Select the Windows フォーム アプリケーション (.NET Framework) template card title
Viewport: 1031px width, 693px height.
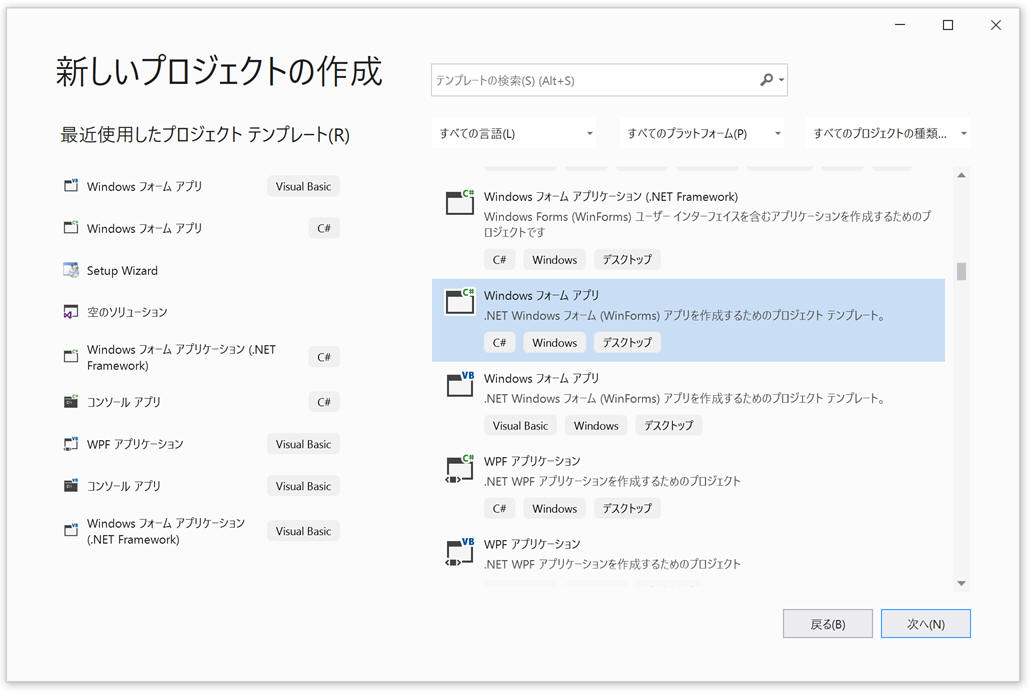[611, 197]
